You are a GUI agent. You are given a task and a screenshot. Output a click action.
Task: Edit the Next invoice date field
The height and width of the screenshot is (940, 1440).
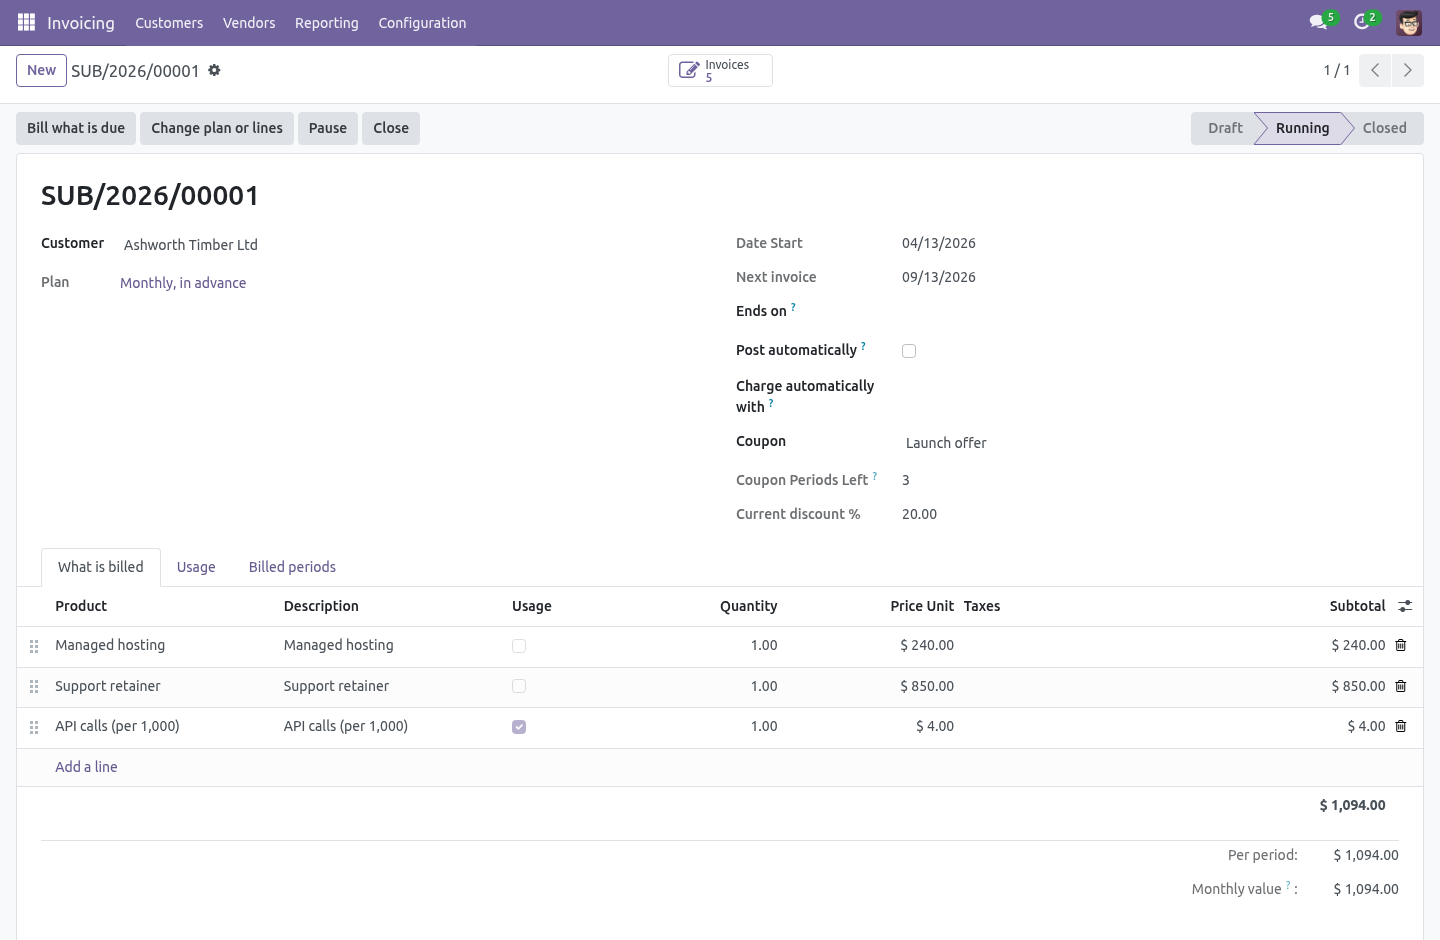tap(939, 277)
